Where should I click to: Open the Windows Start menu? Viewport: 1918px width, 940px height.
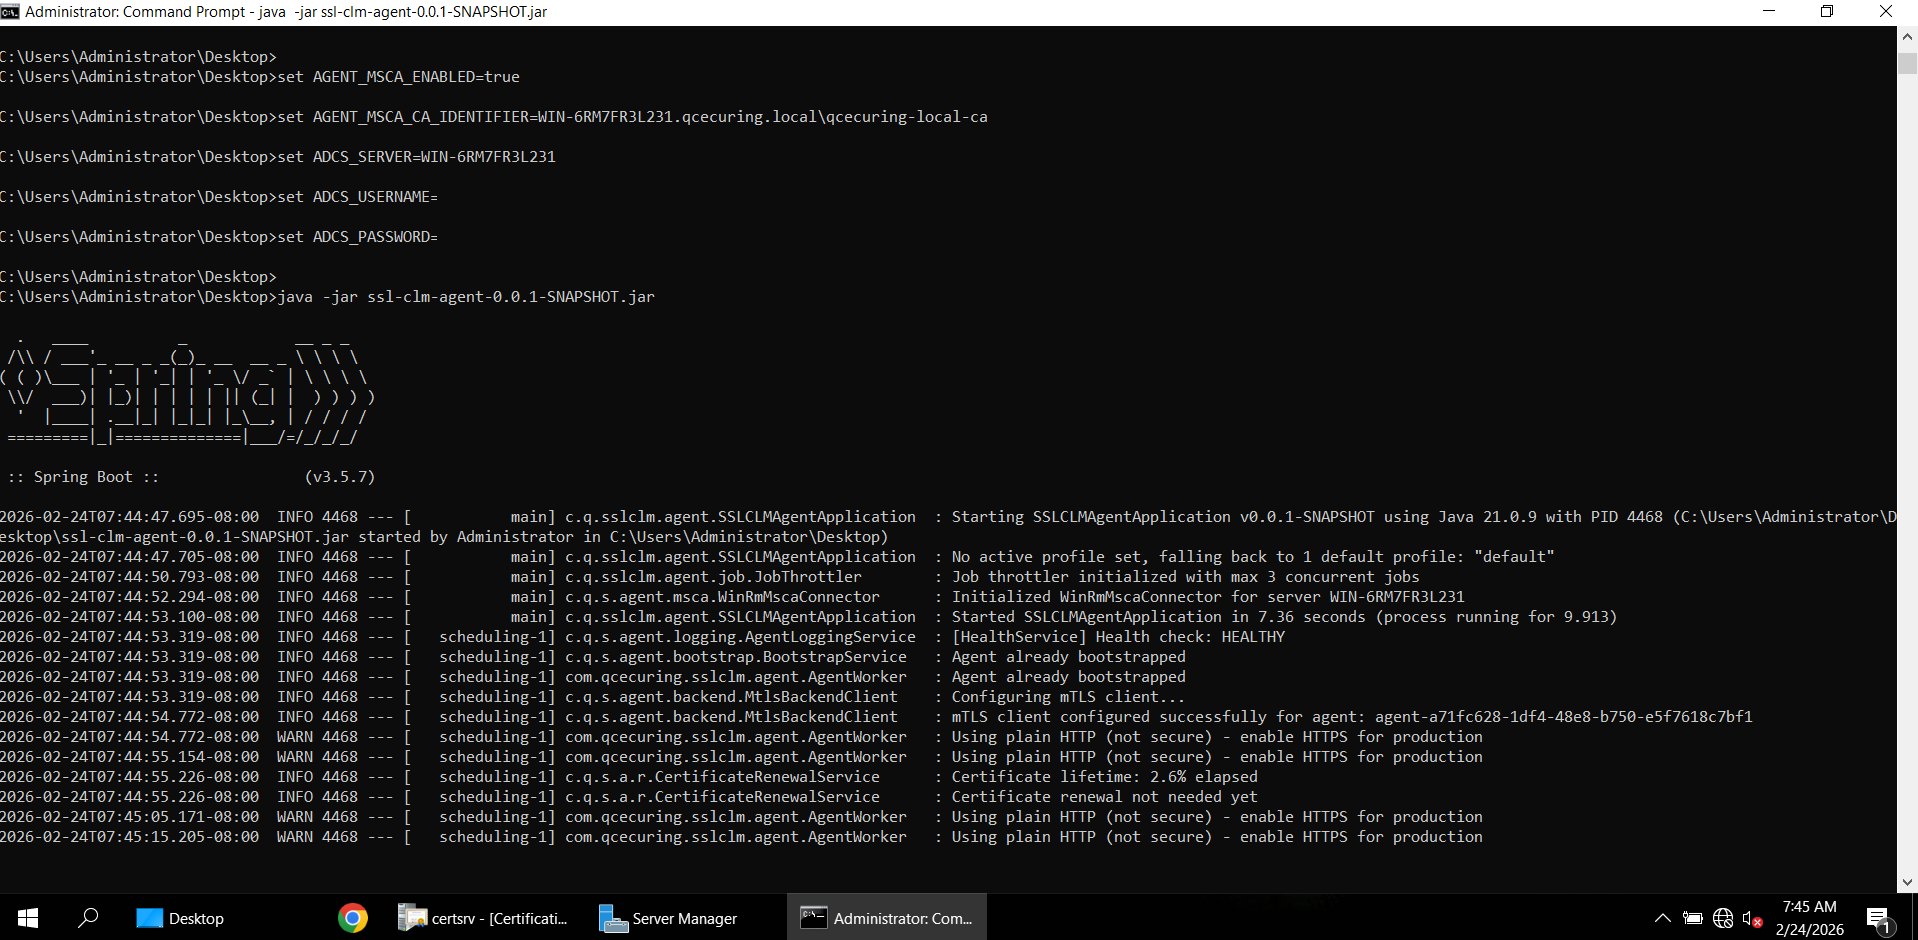[28, 918]
